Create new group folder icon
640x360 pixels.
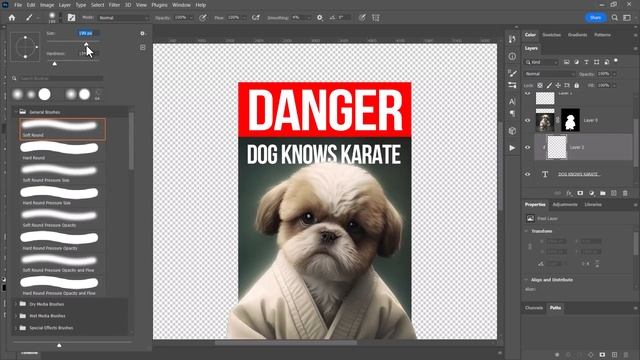(603, 193)
